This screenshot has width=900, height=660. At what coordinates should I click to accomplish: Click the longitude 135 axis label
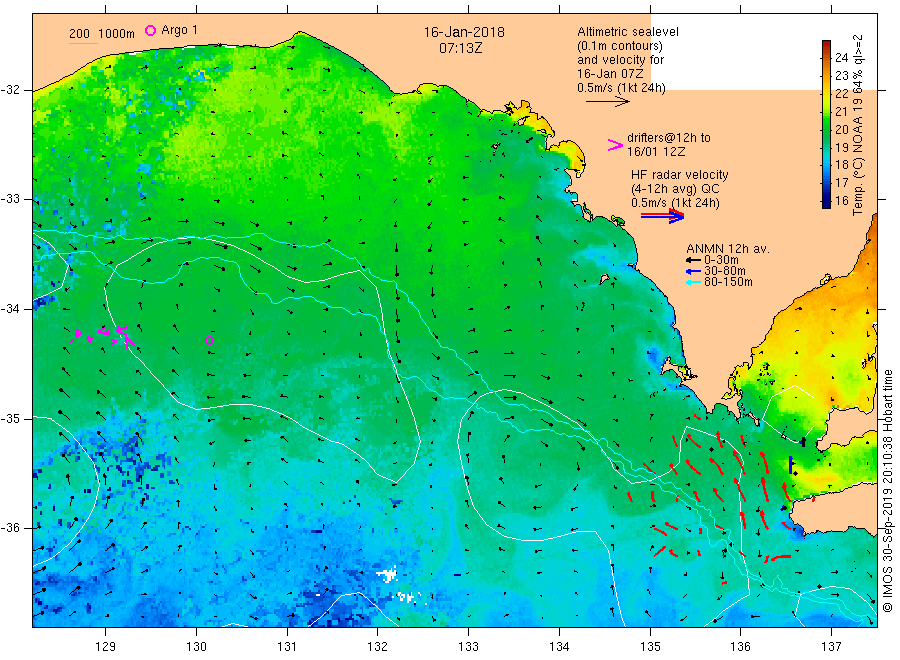click(x=650, y=647)
